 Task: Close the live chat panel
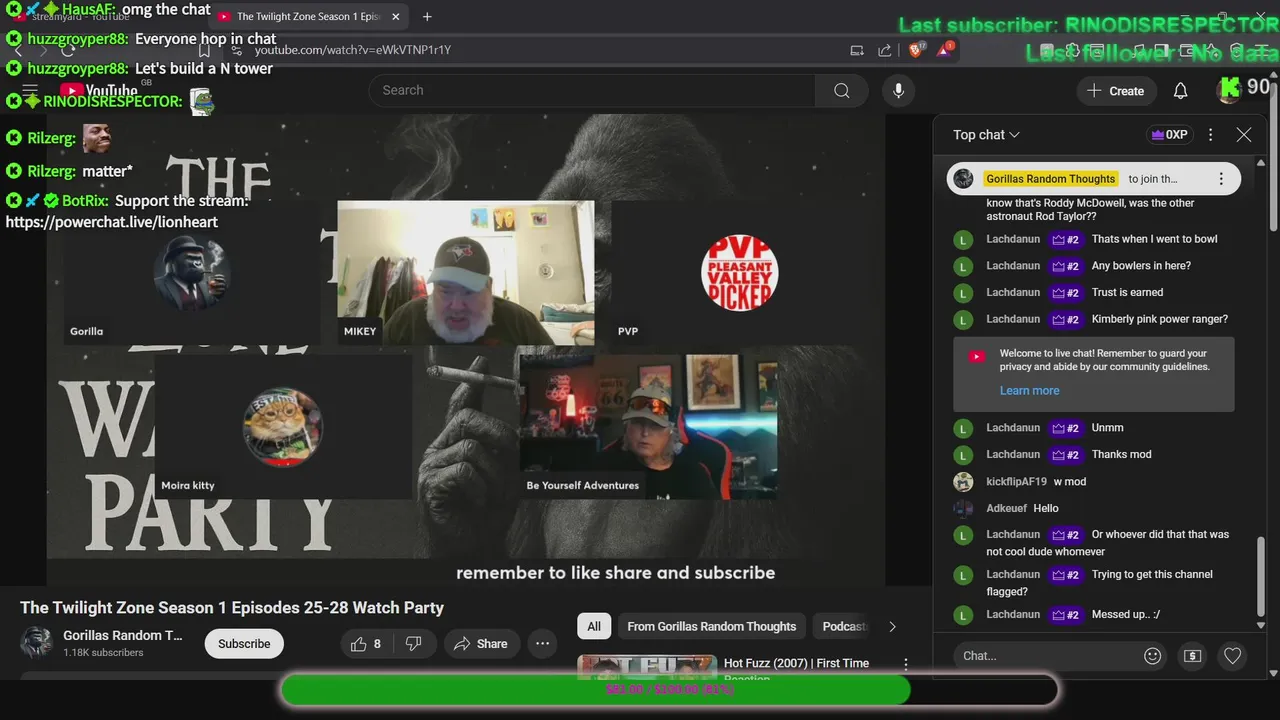click(1244, 135)
